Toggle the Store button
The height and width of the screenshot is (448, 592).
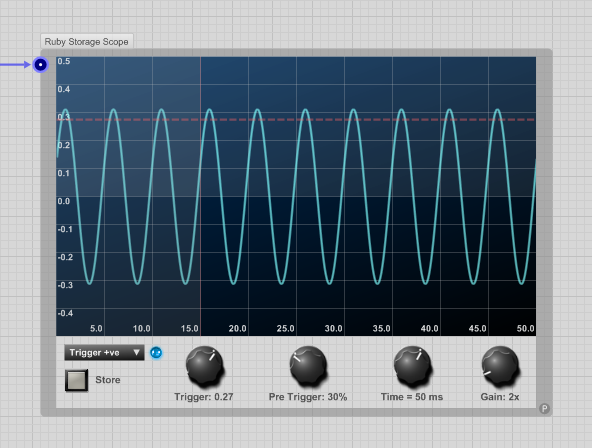77,380
